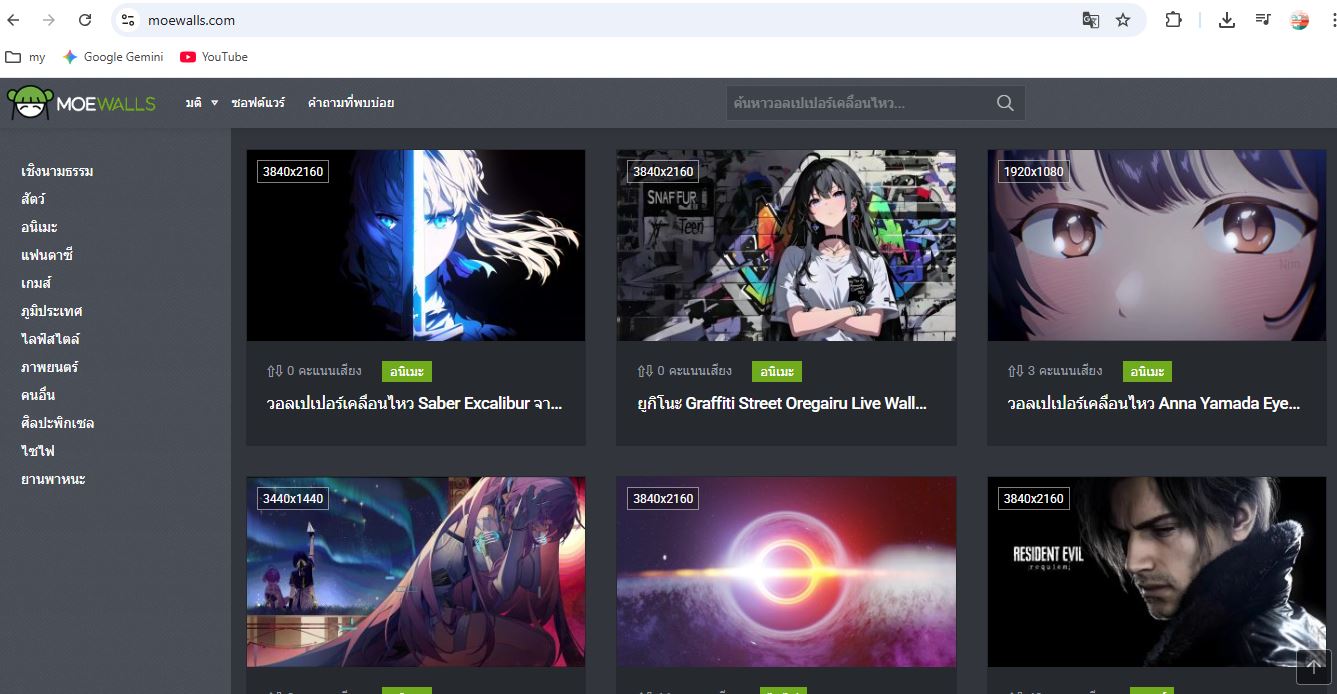Viewport: 1337px width, 694px height.
Task: Open the 3440x1440 aurora anime wallpaper thumbnail
Action: pyautogui.click(x=416, y=572)
